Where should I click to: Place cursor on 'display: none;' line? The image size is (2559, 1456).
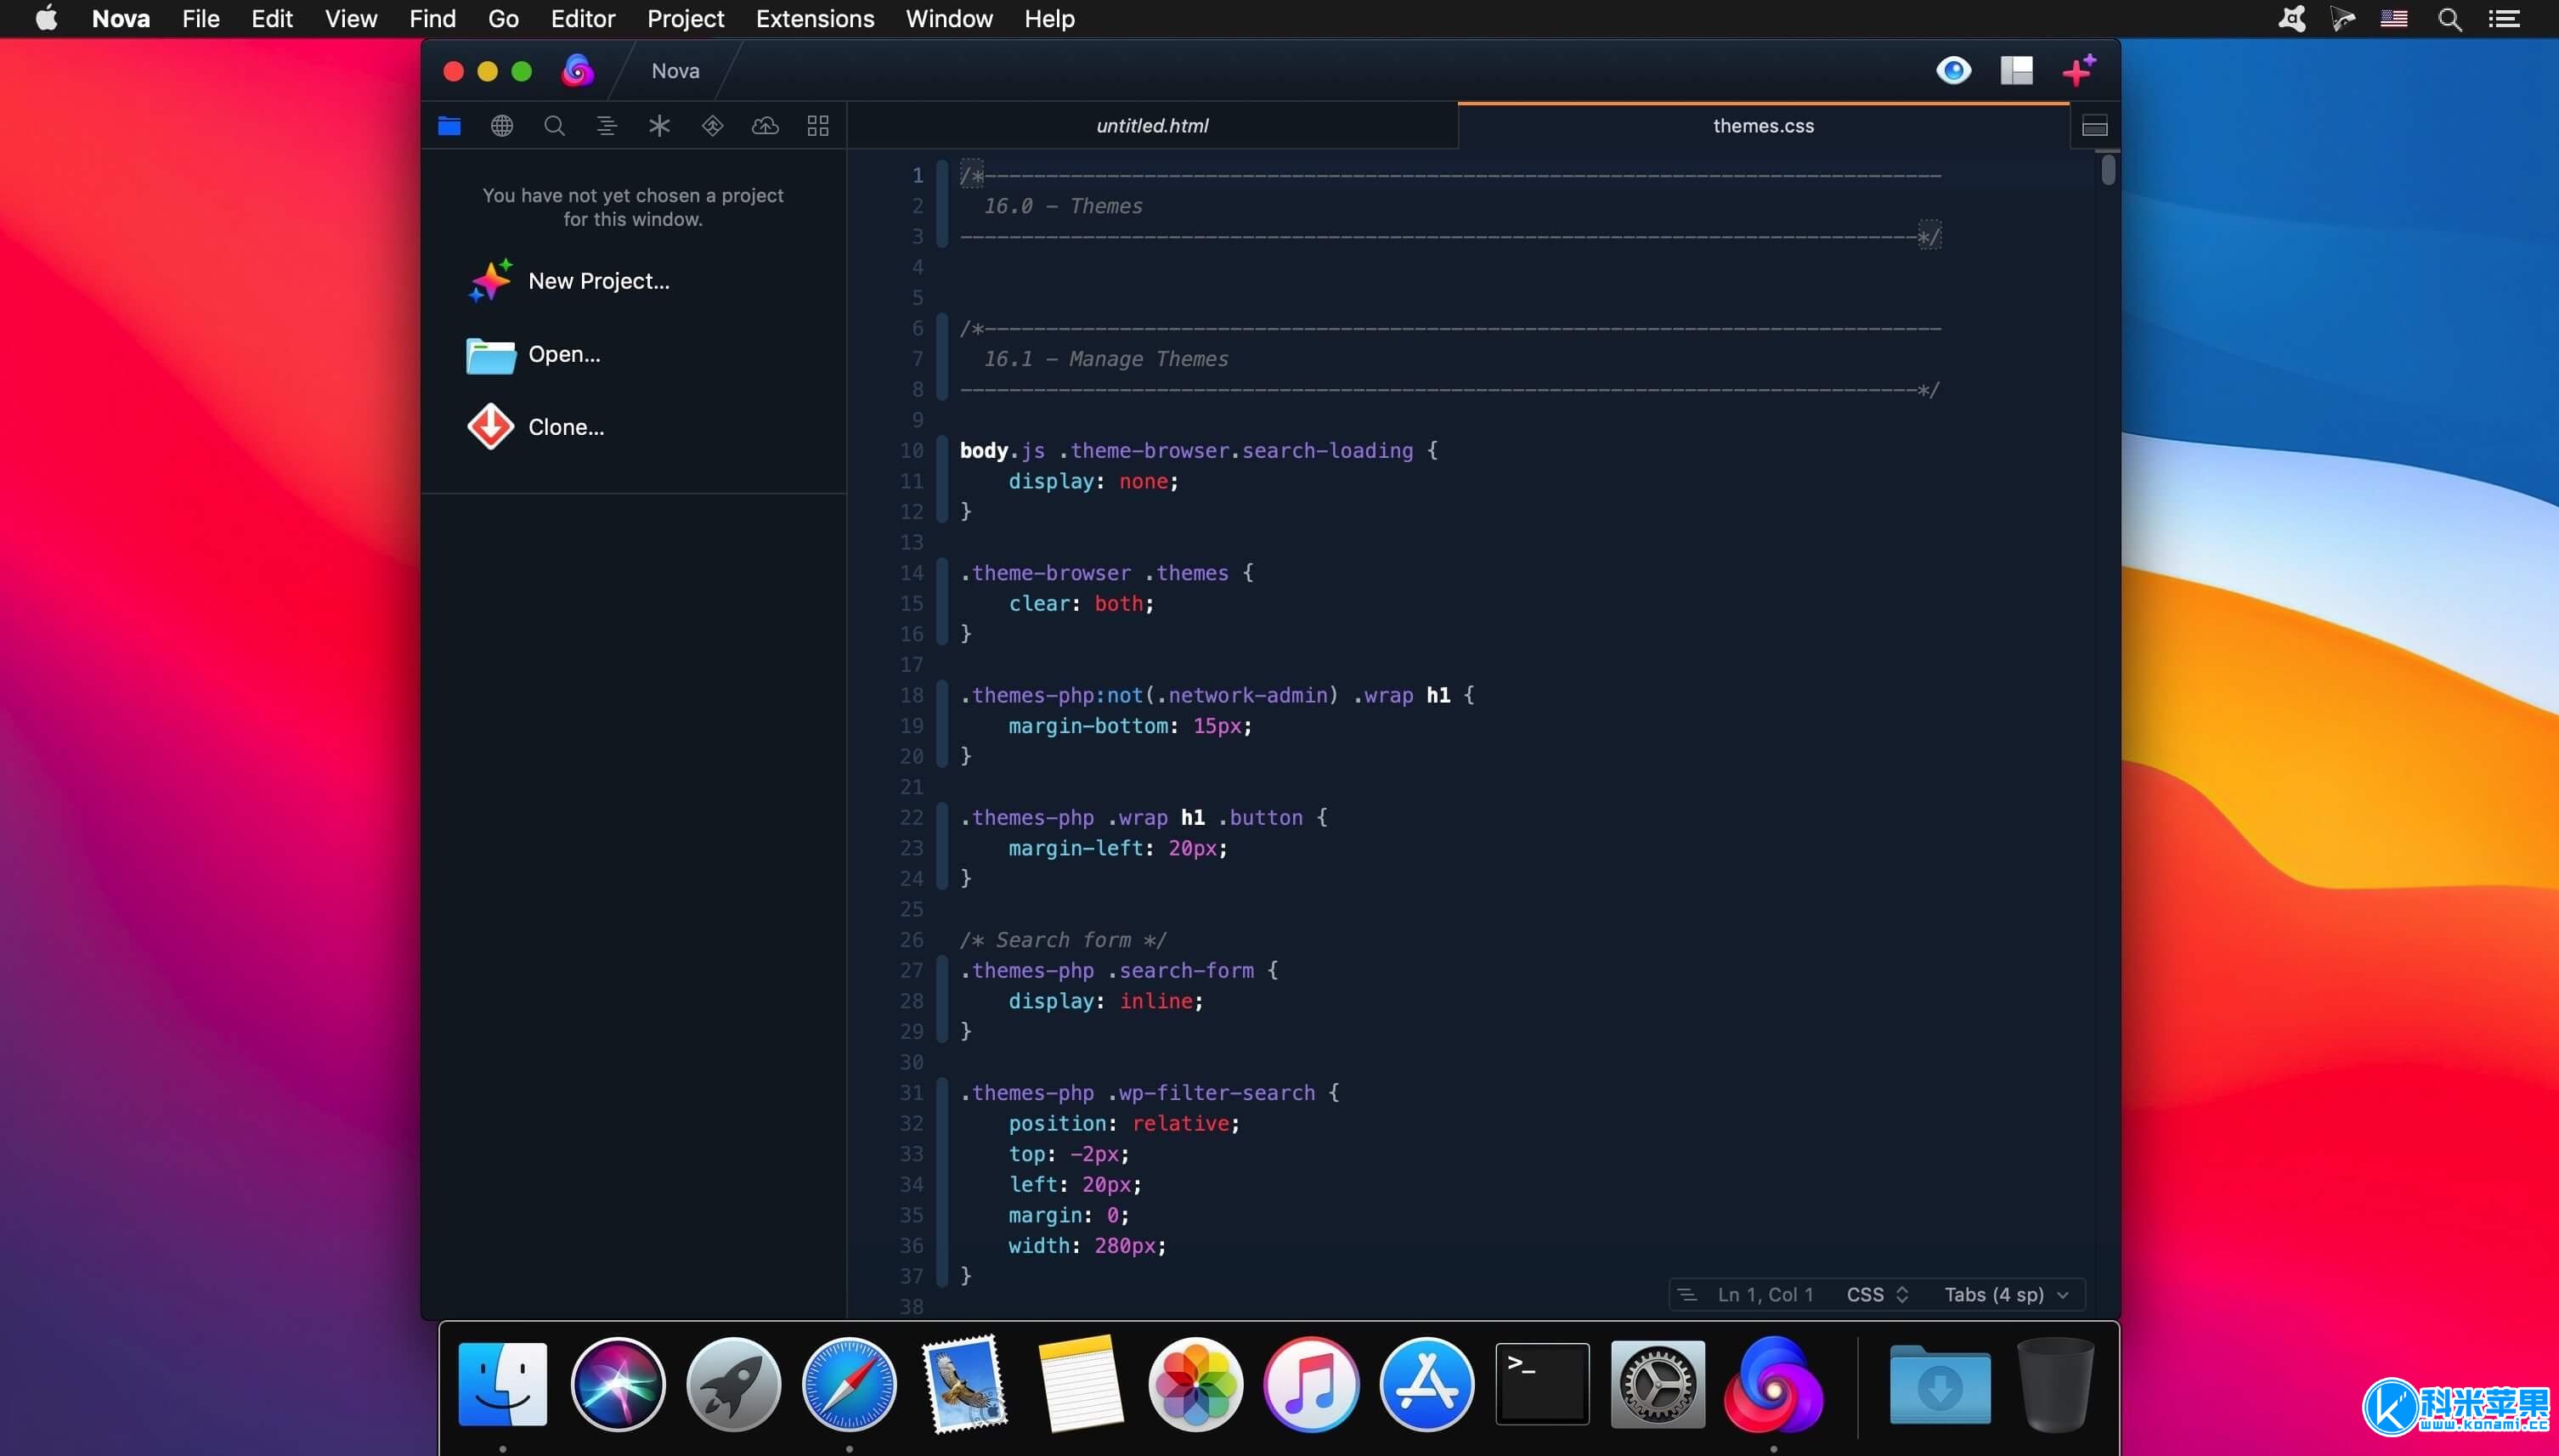tap(1093, 481)
